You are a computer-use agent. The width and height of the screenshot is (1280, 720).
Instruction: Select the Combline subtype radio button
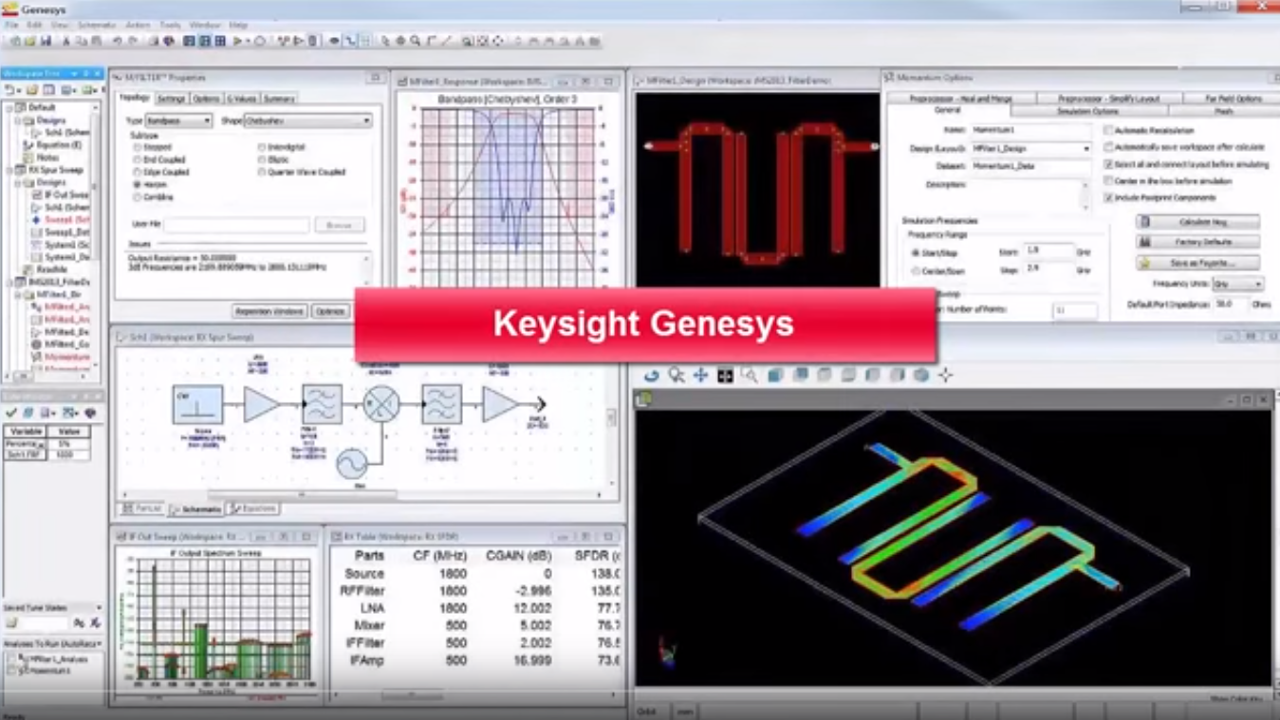138,197
